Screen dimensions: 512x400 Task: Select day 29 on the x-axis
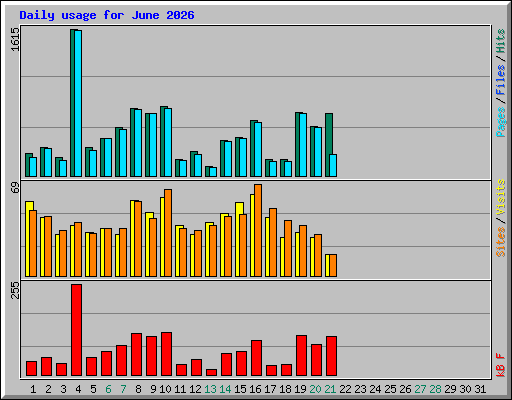coord(450,389)
